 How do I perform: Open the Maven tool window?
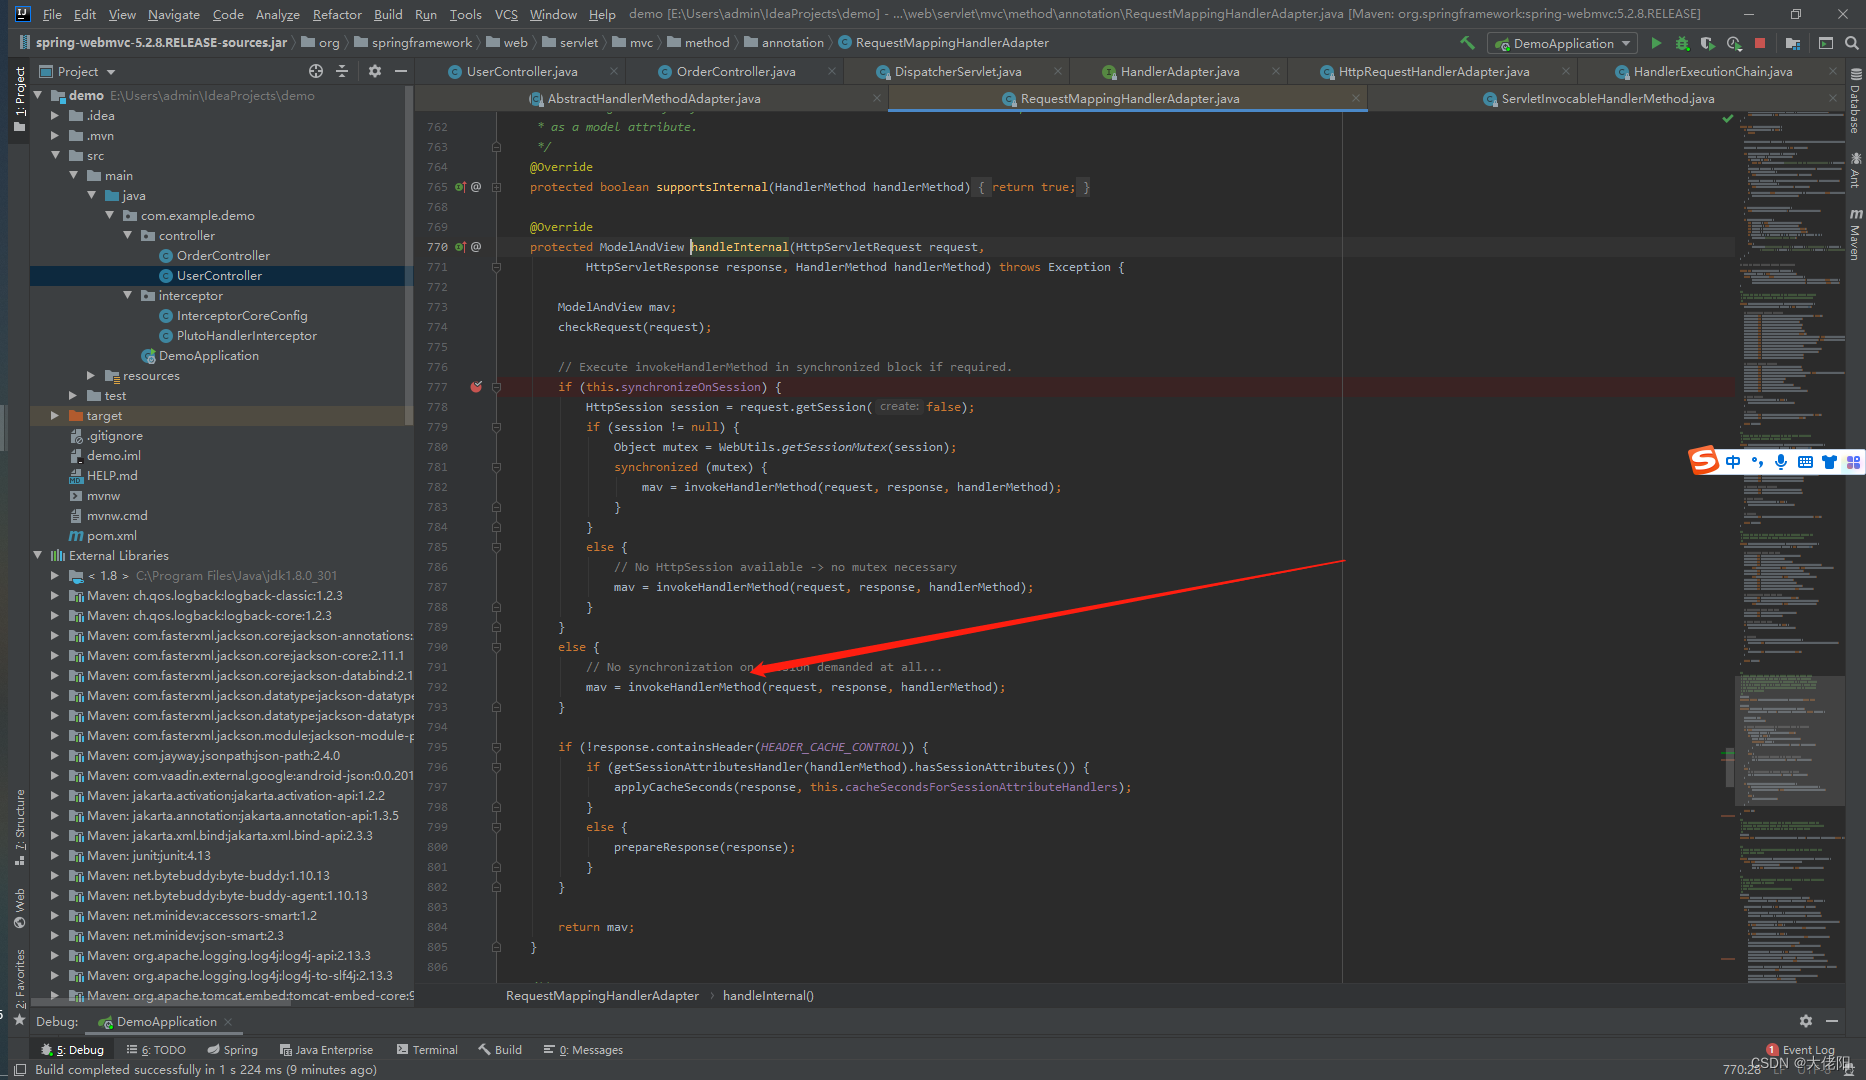(x=1856, y=235)
